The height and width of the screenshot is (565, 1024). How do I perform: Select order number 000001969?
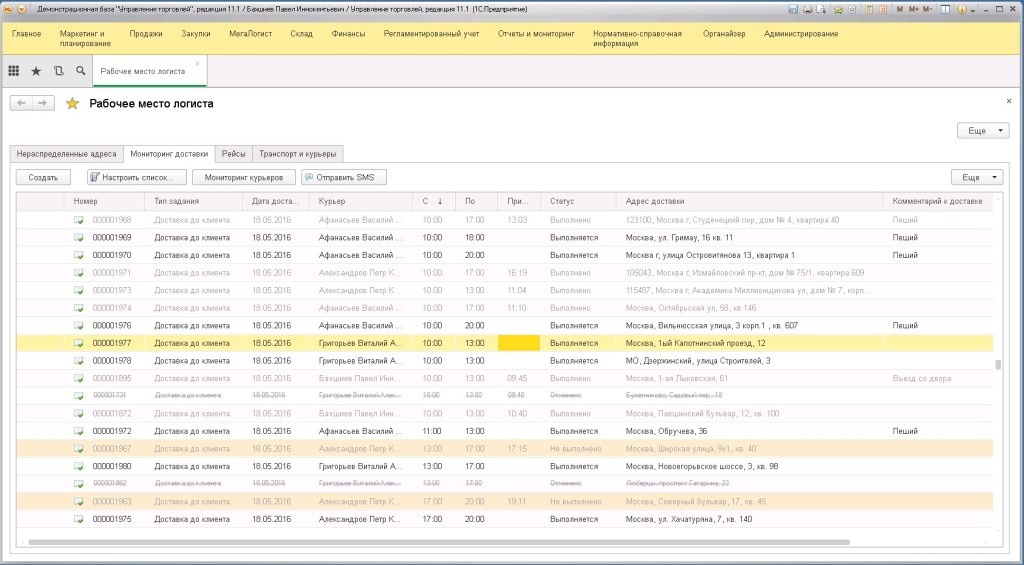click(112, 238)
